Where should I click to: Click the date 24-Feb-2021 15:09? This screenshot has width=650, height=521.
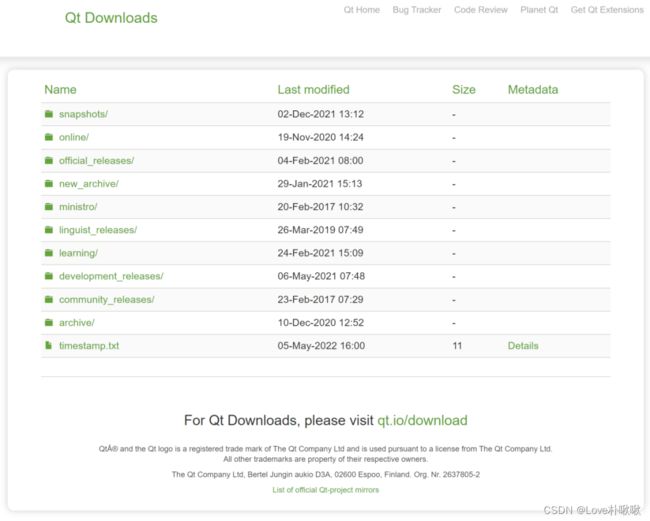point(320,253)
